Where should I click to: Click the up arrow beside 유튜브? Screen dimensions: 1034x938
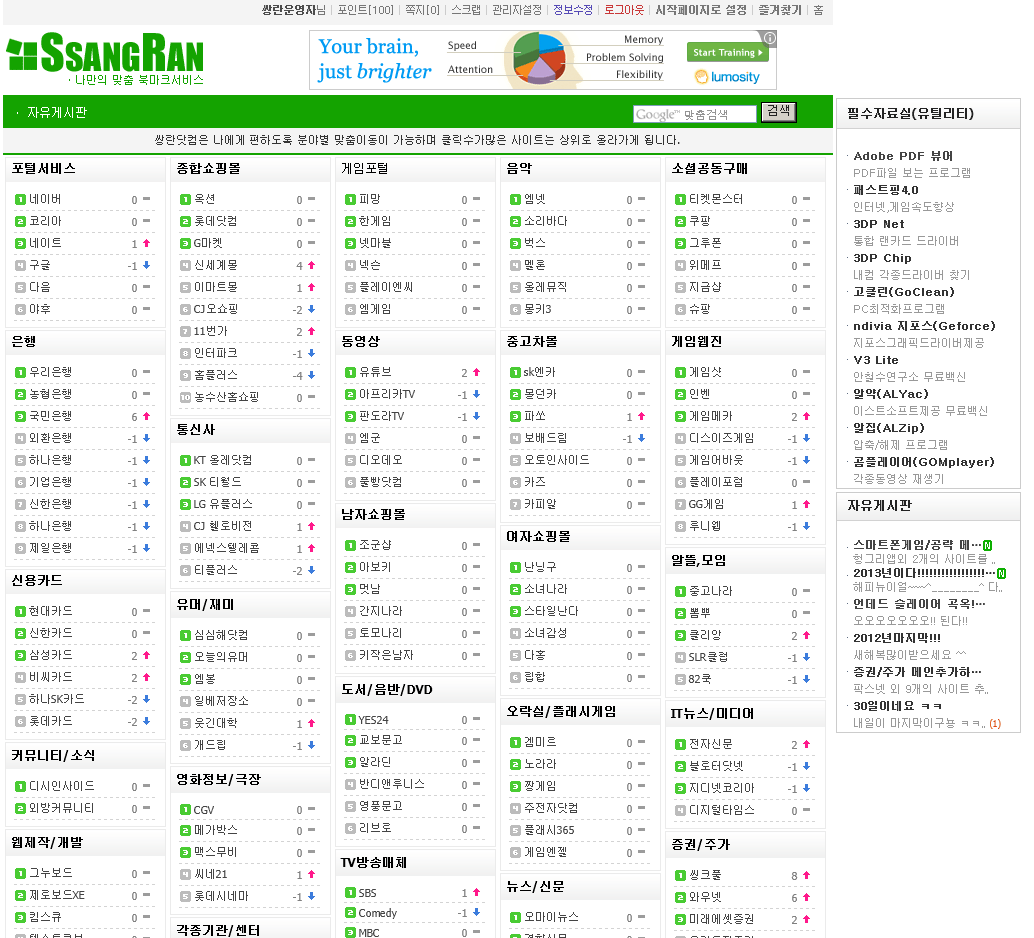476,372
